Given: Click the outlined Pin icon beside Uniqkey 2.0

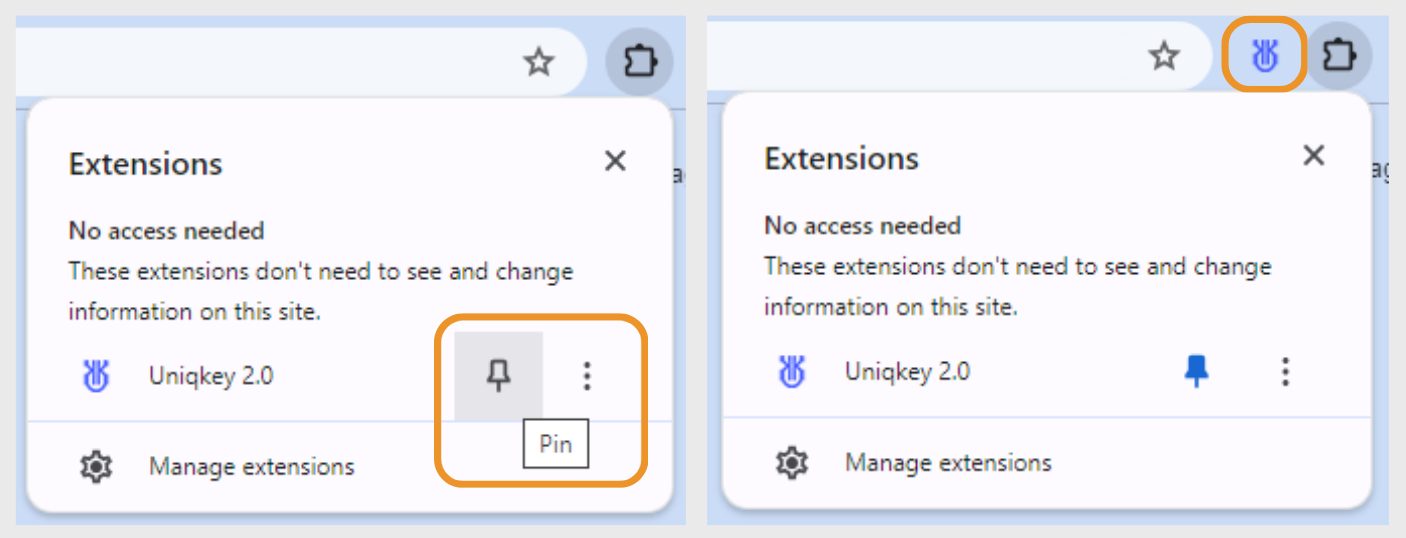Looking at the screenshot, I should click(498, 376).
